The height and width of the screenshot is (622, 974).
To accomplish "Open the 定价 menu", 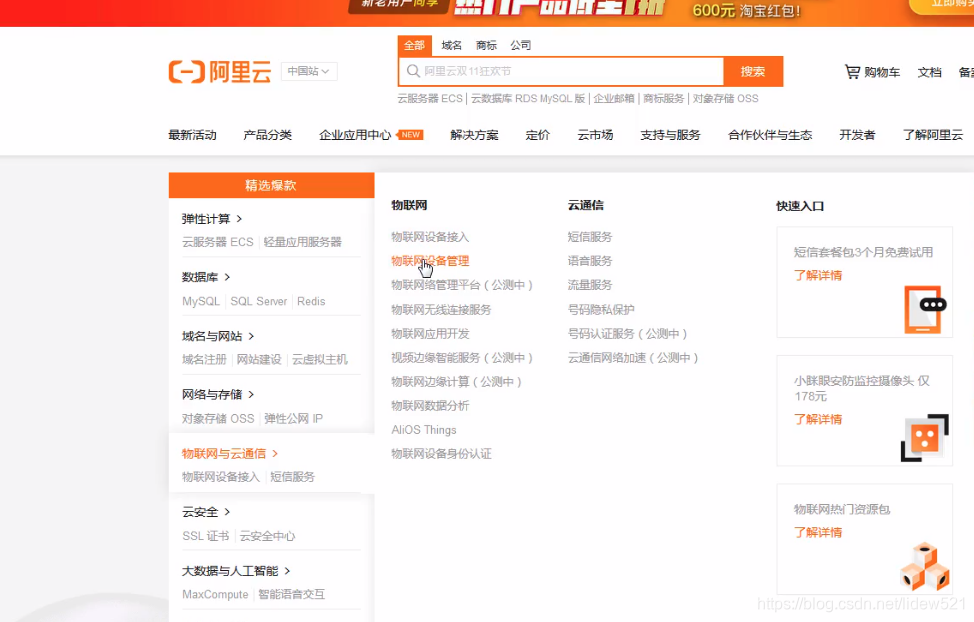I will 538,135.
